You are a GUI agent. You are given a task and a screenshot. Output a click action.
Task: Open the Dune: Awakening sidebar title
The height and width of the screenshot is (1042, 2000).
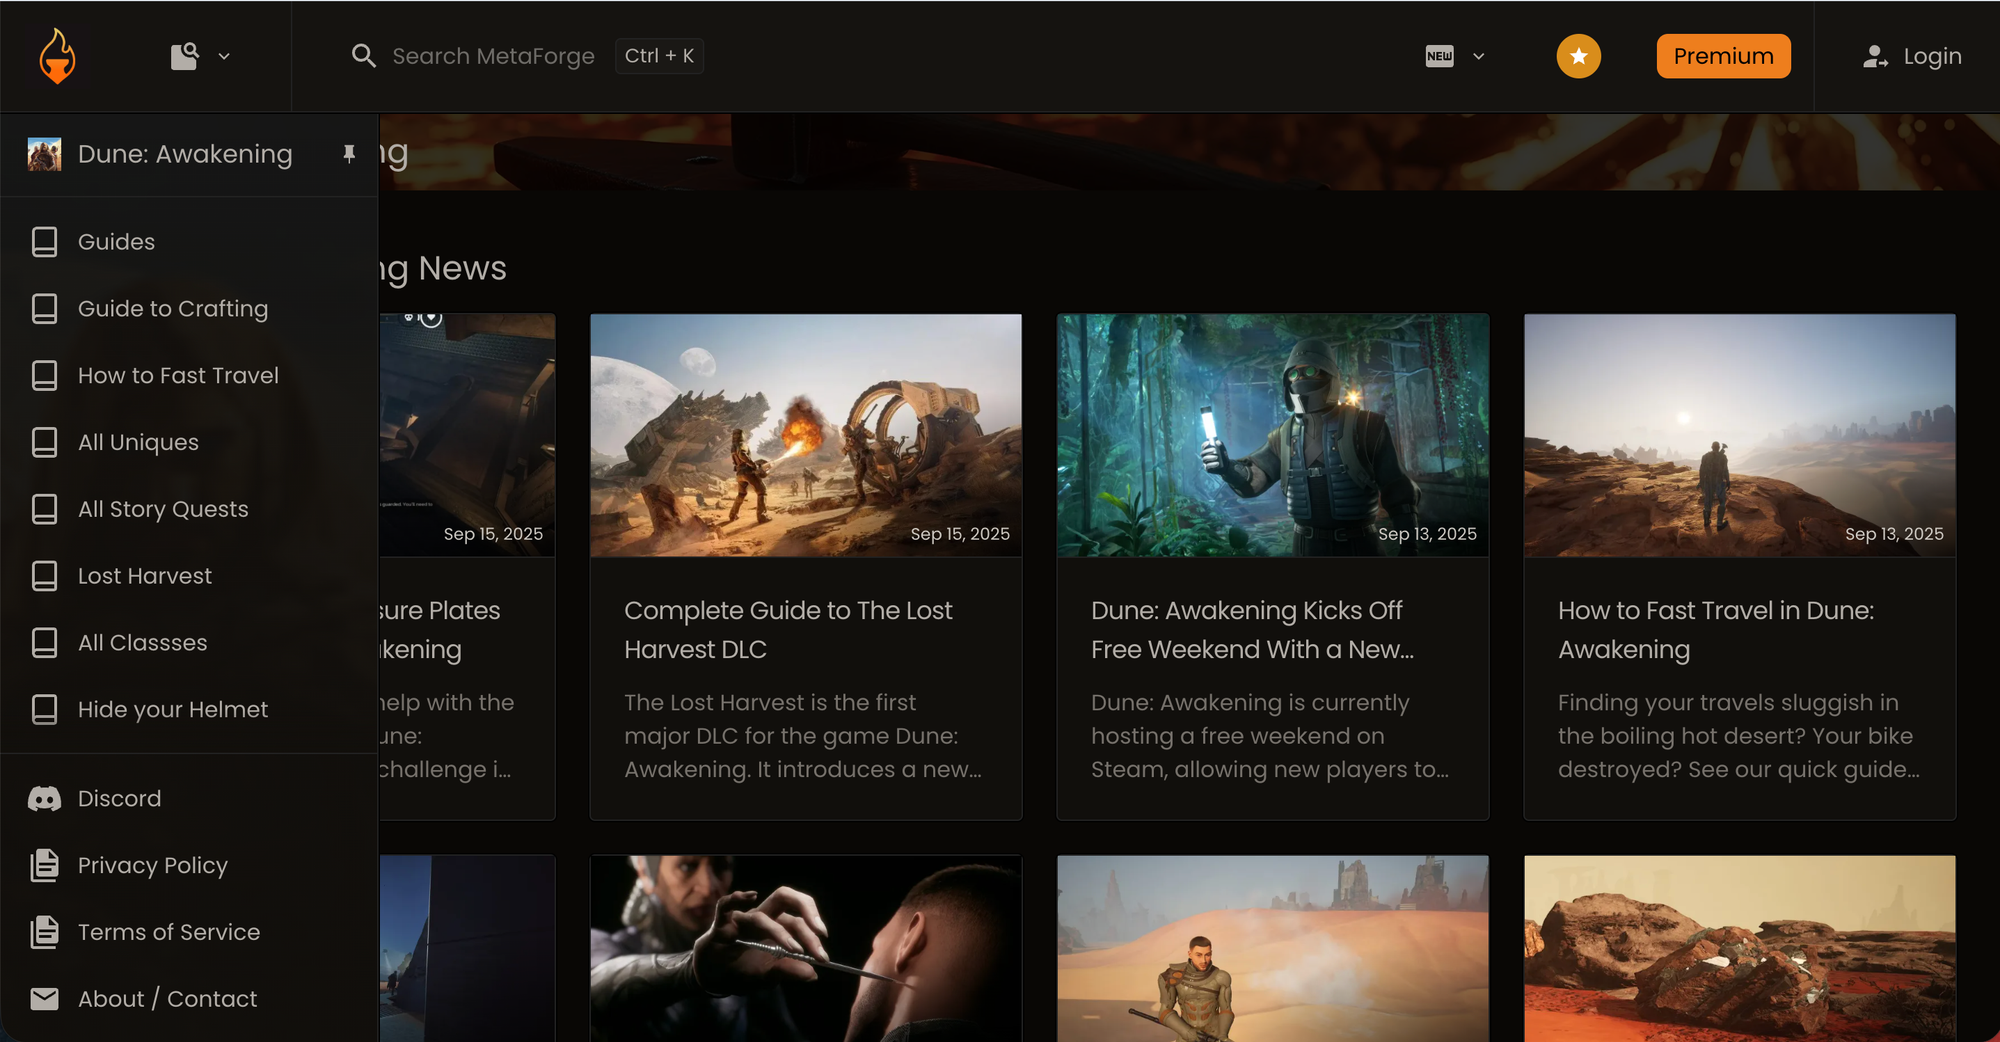pos(185,154)
